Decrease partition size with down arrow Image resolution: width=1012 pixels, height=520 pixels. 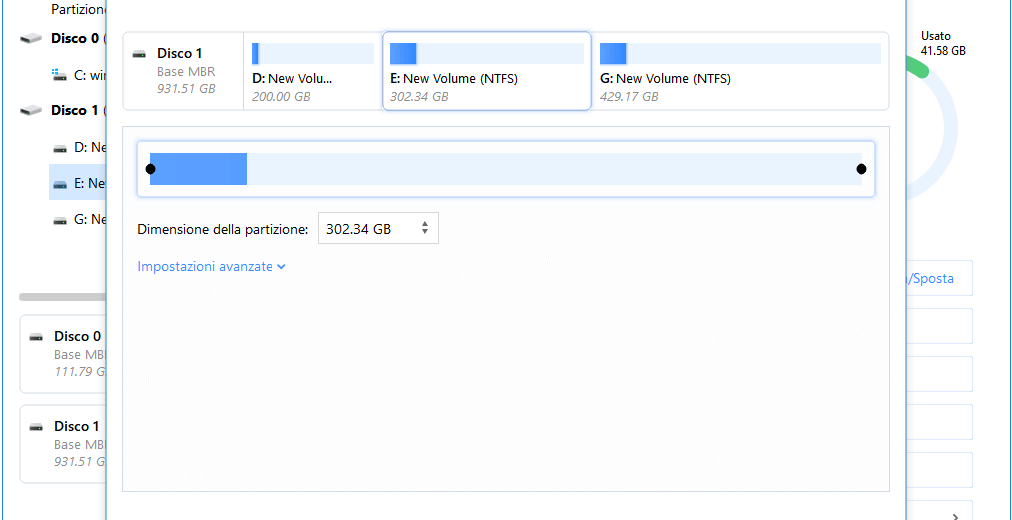(x=425, y=232)
